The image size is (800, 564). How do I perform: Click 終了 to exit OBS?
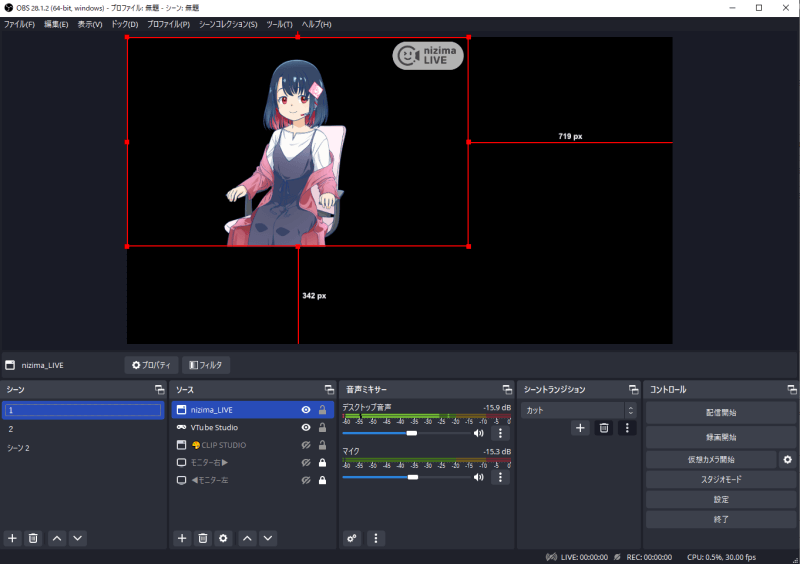point(721,519)
